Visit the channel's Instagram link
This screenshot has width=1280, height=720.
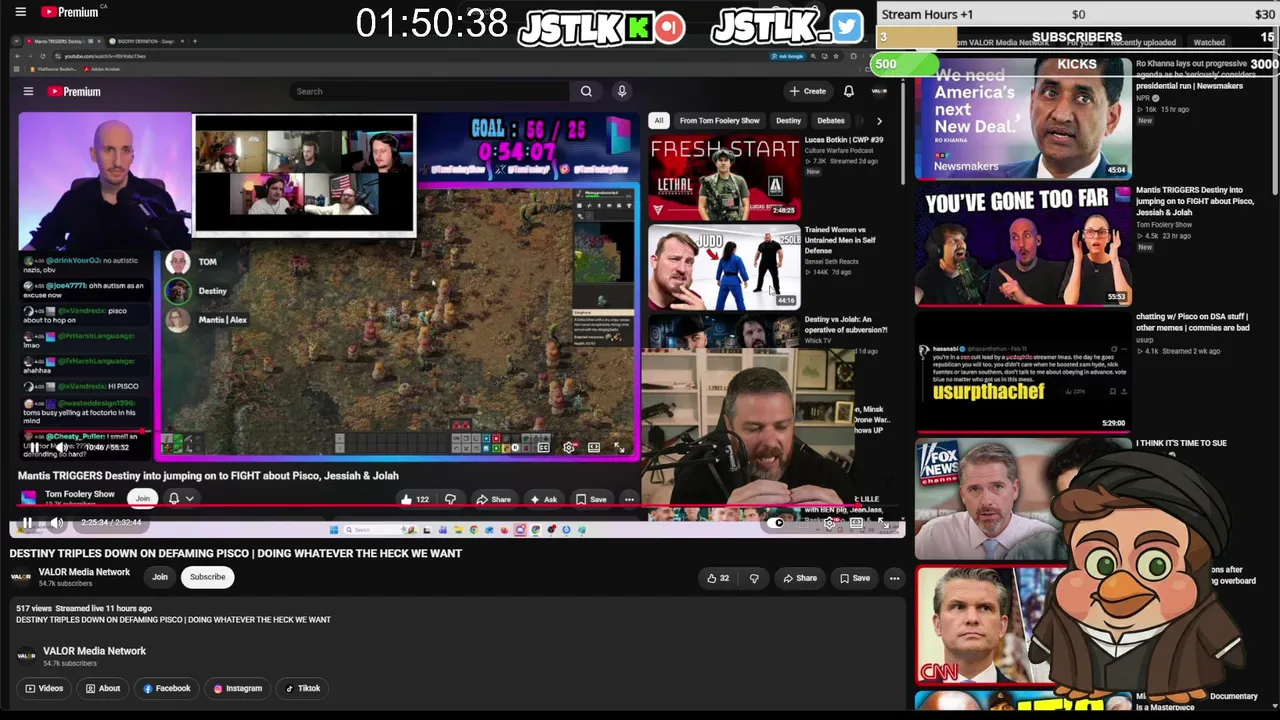(237, 688)
